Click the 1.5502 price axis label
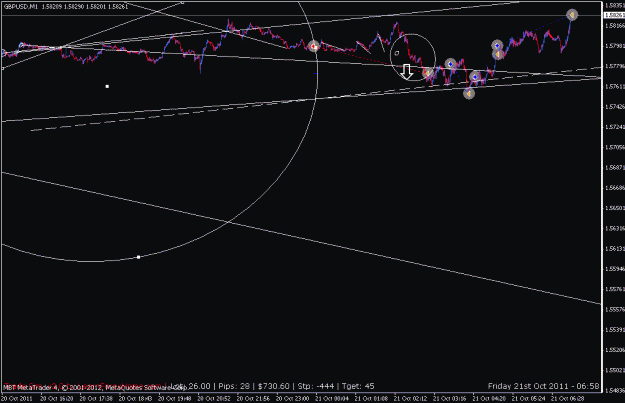This screenshot has height=403, width=625. (615, 370)
